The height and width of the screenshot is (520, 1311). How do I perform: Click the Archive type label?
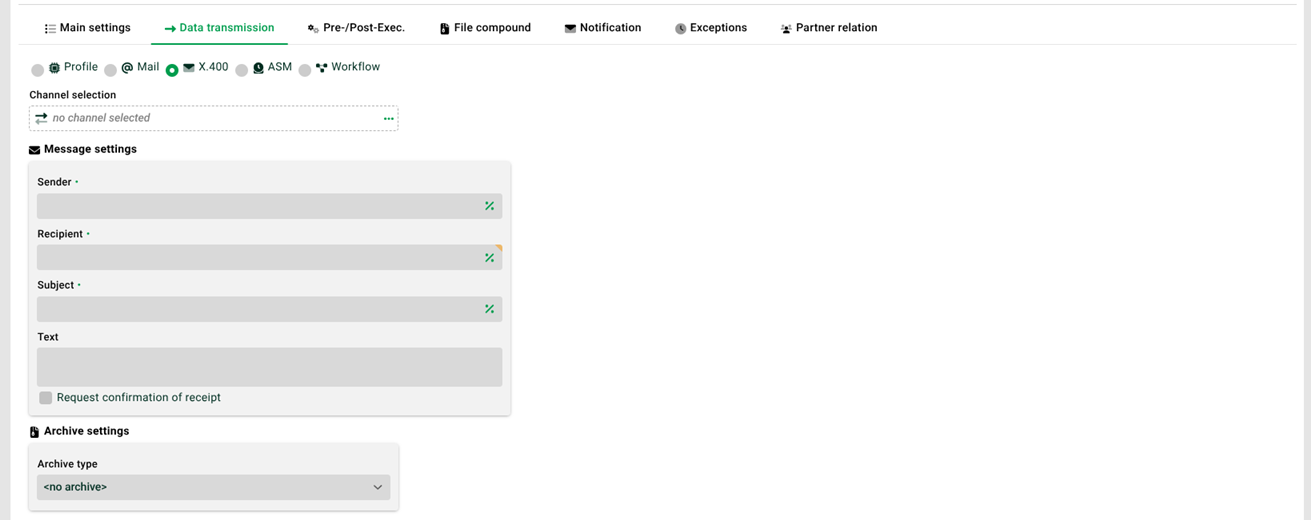[x=67, y=464]
